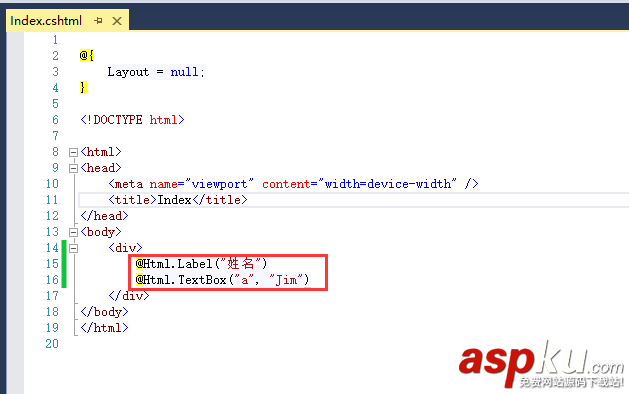Click the opening <head> tag text

(101, 168)
